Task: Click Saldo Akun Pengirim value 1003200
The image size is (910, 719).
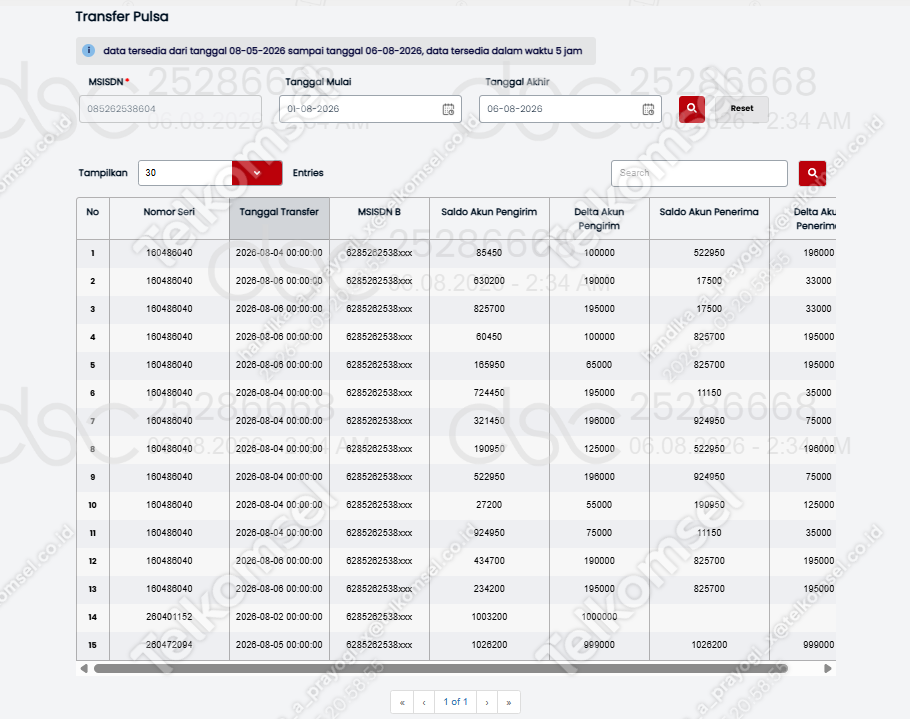Action: (x=489, y=617)
